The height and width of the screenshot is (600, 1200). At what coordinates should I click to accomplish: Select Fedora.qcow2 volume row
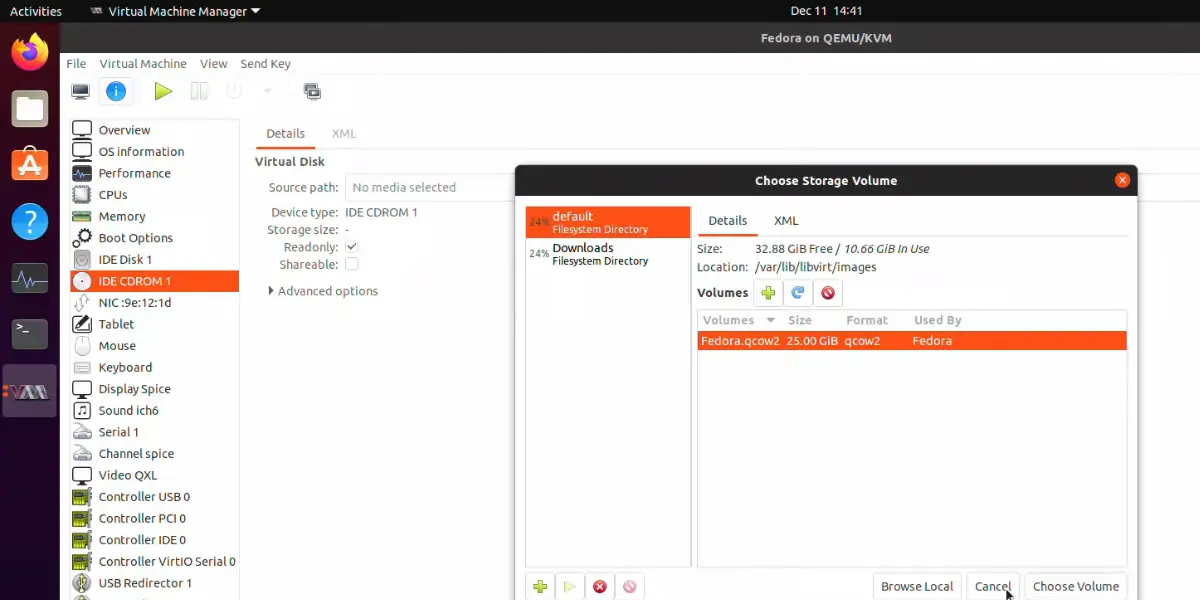click(x=912, y=341)
